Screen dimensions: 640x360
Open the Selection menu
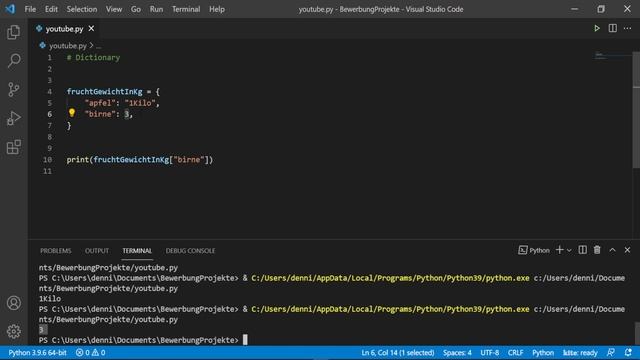click(x=82, y=9)
